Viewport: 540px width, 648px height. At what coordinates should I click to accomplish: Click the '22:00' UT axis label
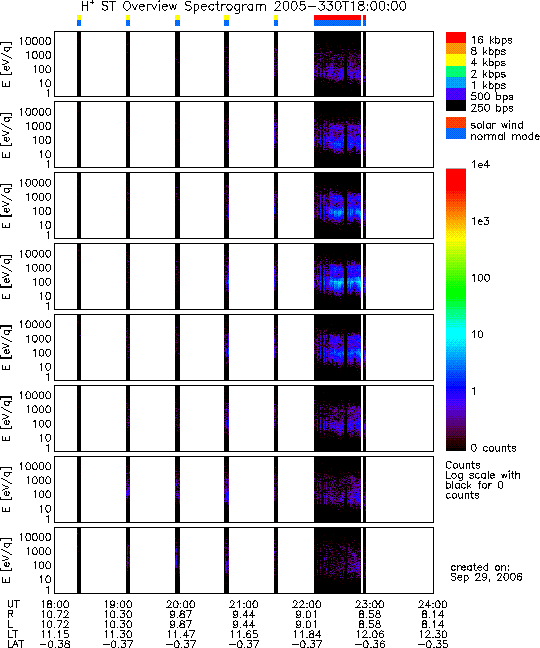pyautogui.click(x=307, y=604)
